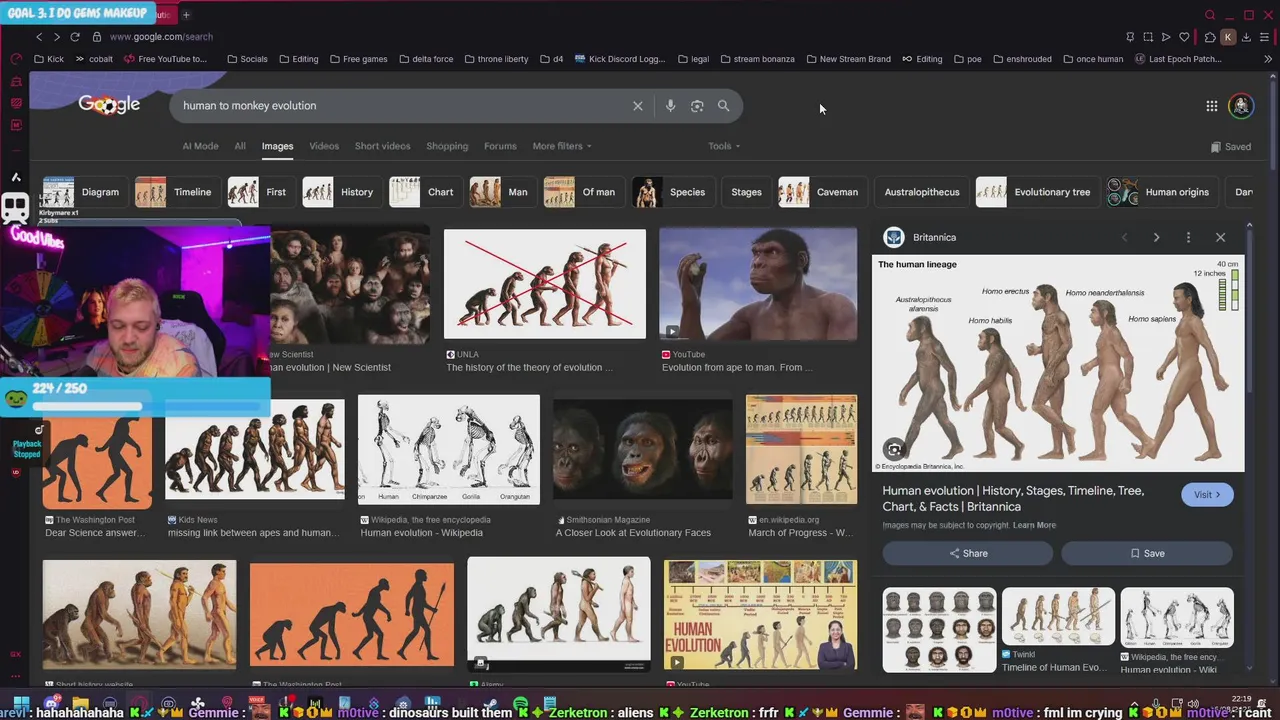
Task: Select the Human origins filter chip
Action: tap(1162, 192)
